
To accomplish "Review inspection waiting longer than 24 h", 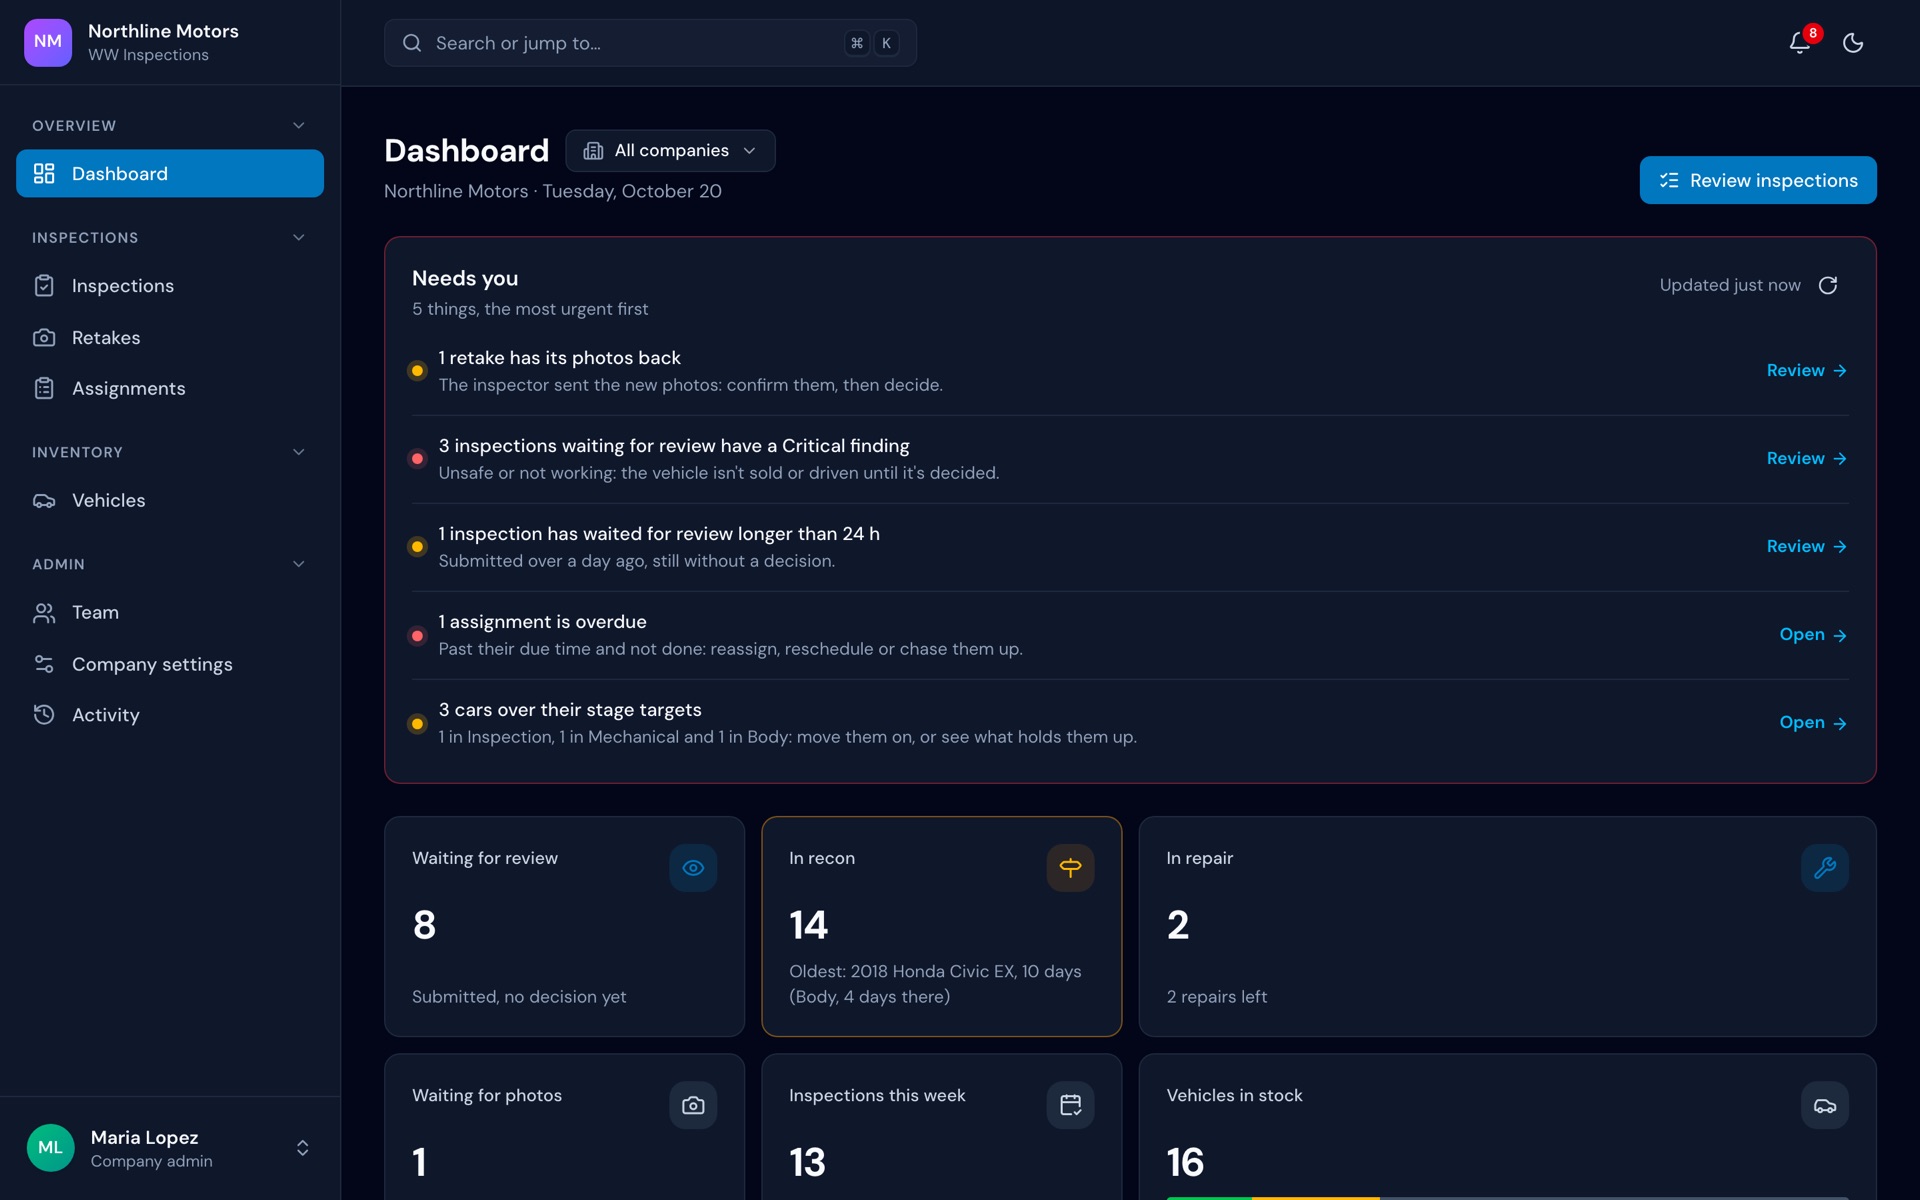I will pyautogui.click(x=1806, y=547).
